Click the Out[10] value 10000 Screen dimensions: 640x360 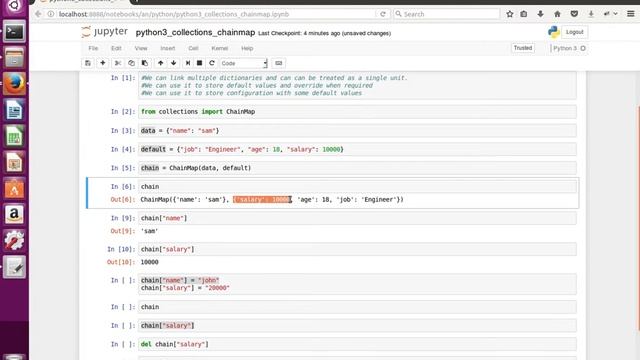[x=149, y=262]
